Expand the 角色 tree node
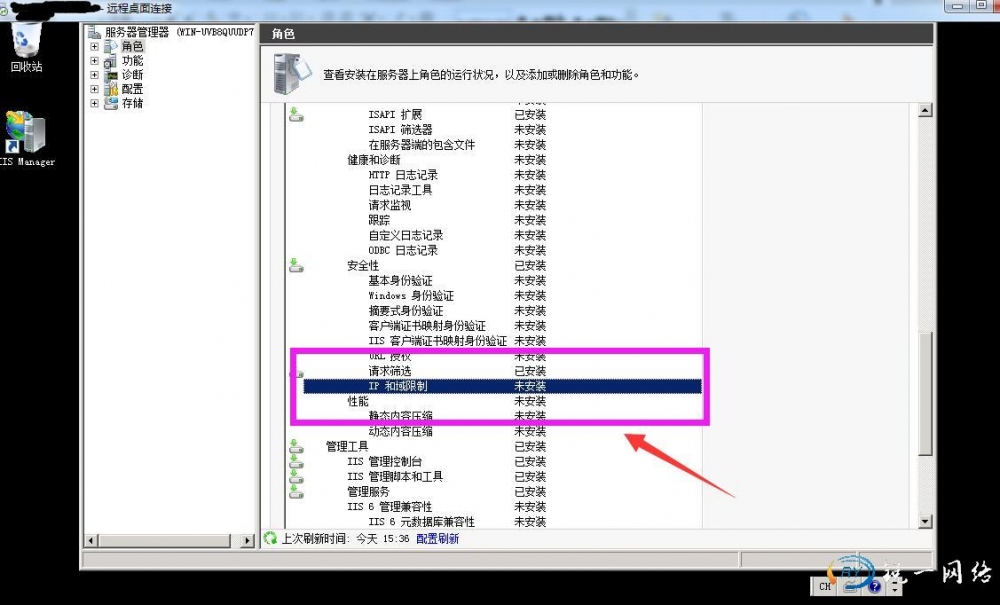1000x605 pixels. point(95,46)
